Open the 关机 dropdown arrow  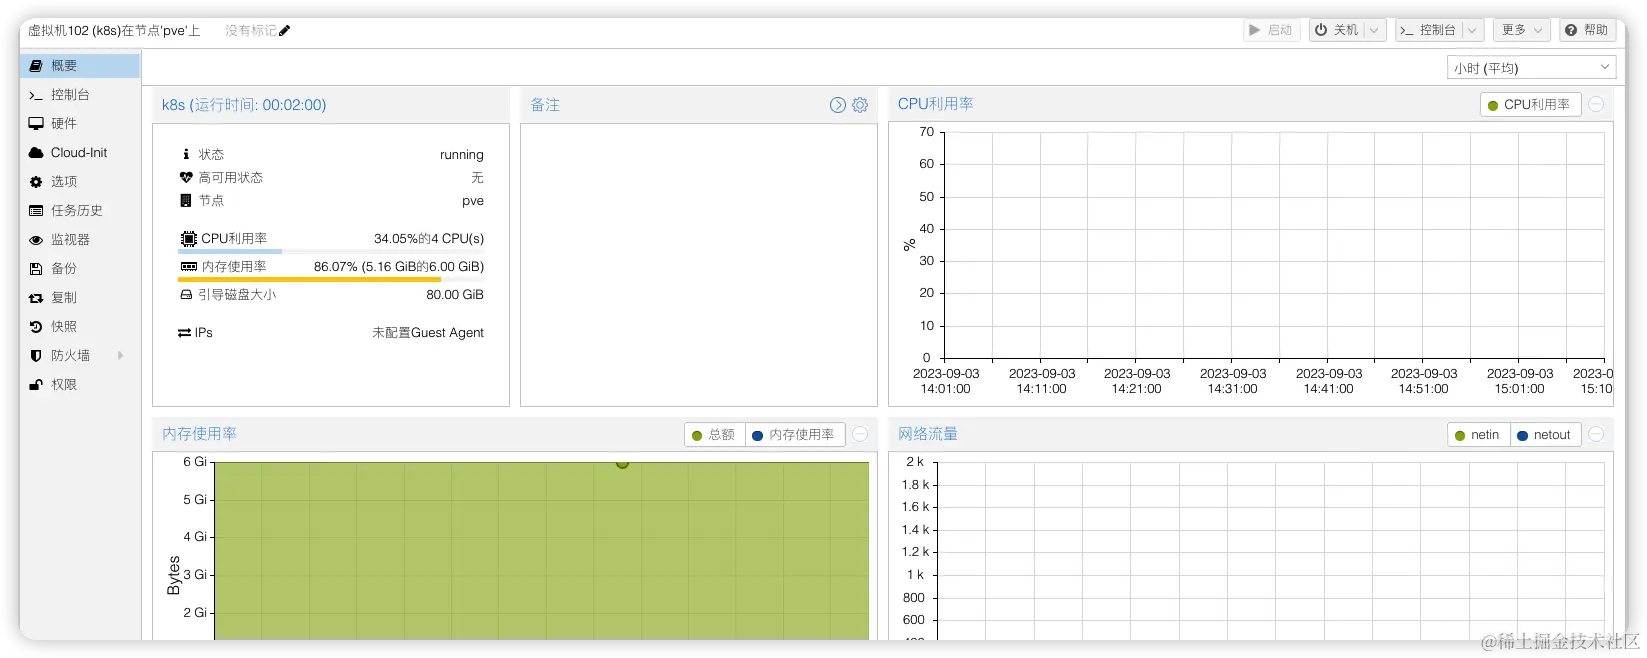point(1375,30)
